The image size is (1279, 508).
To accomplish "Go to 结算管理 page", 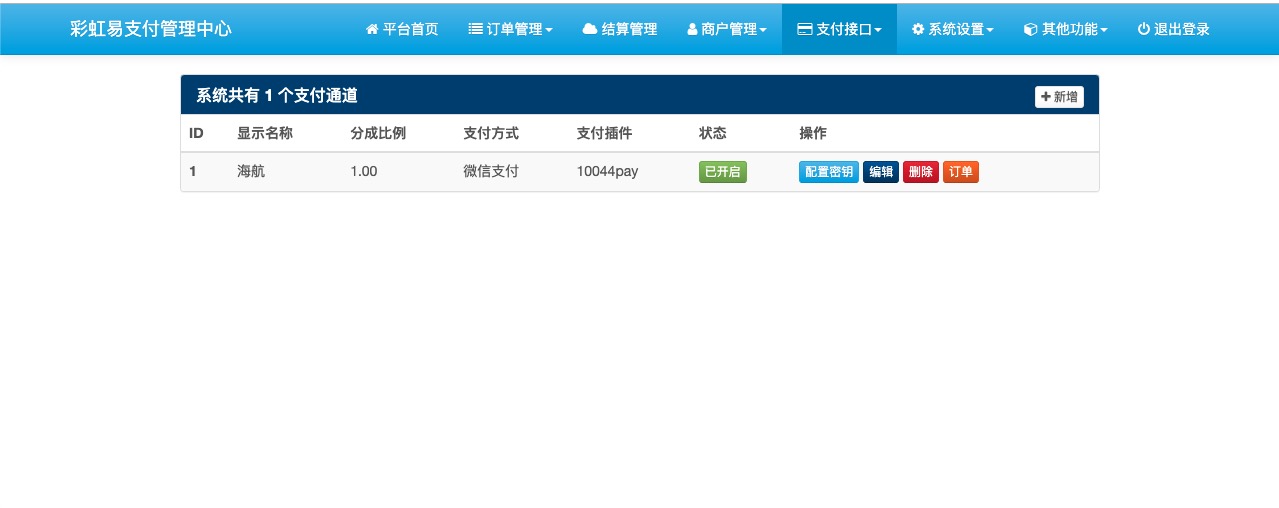I will (620, 29).
